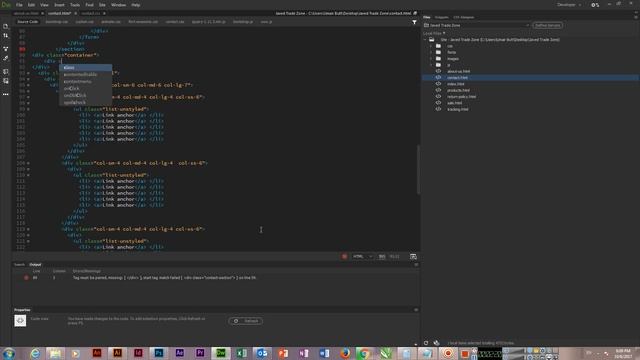
Task: Click the sync settings icon beside 0%
Action: pyautogui.click(x=595, y=5)
